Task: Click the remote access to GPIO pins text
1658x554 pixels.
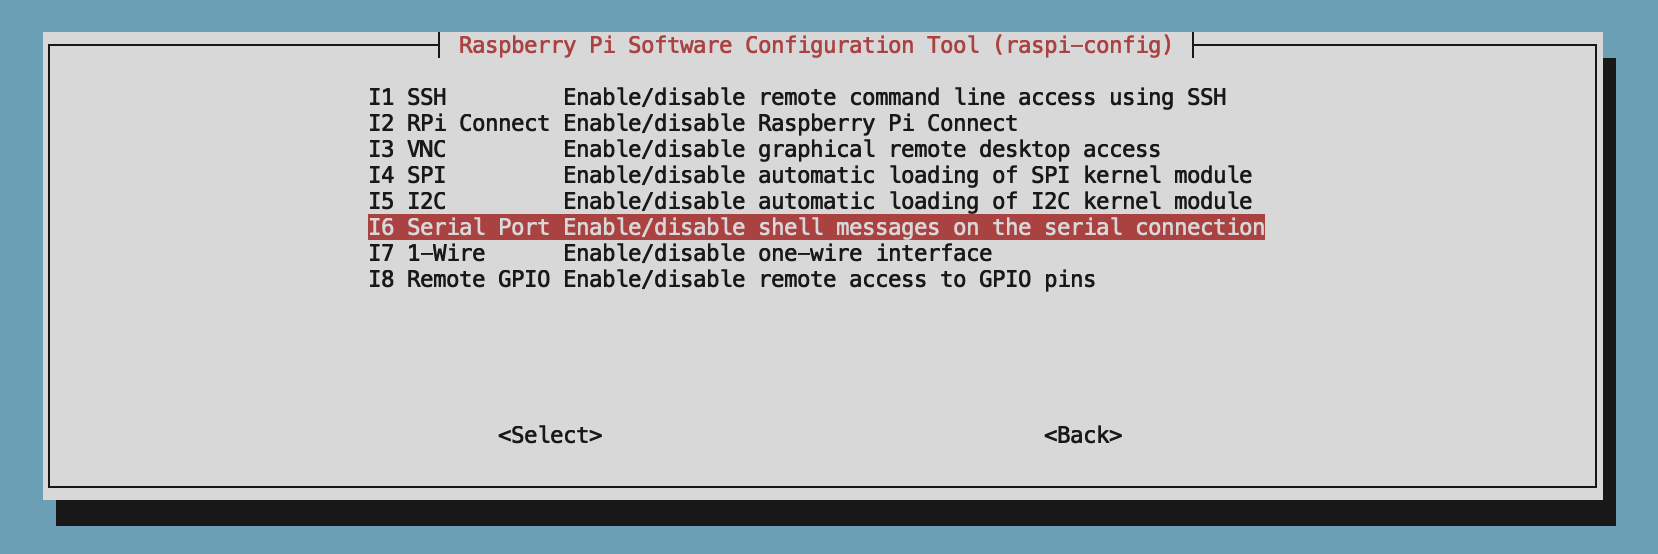Action: 830,279
